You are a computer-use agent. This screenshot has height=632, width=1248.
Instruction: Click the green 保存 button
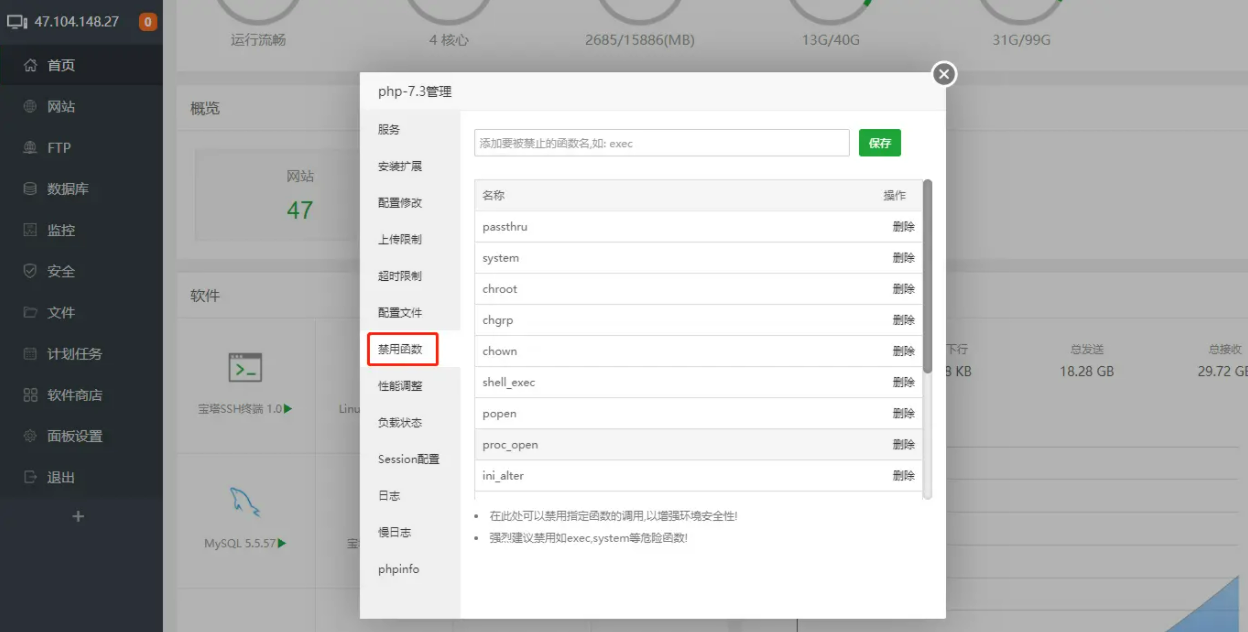click(x=880, y=143)
